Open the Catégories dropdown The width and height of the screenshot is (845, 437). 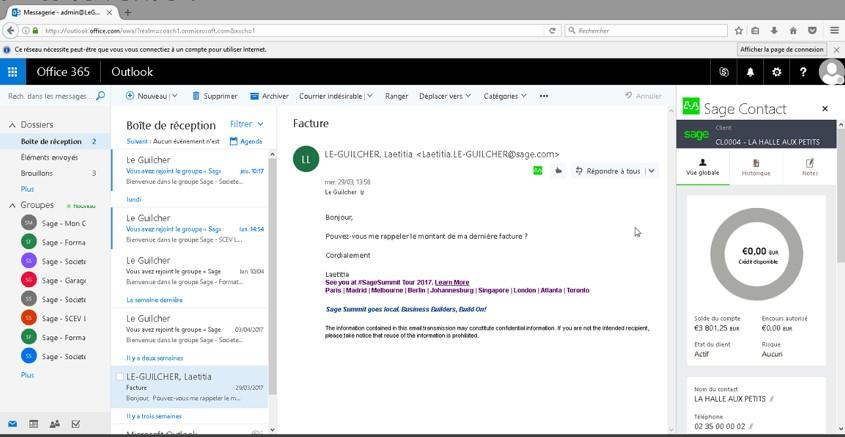(x=504, y=96)
